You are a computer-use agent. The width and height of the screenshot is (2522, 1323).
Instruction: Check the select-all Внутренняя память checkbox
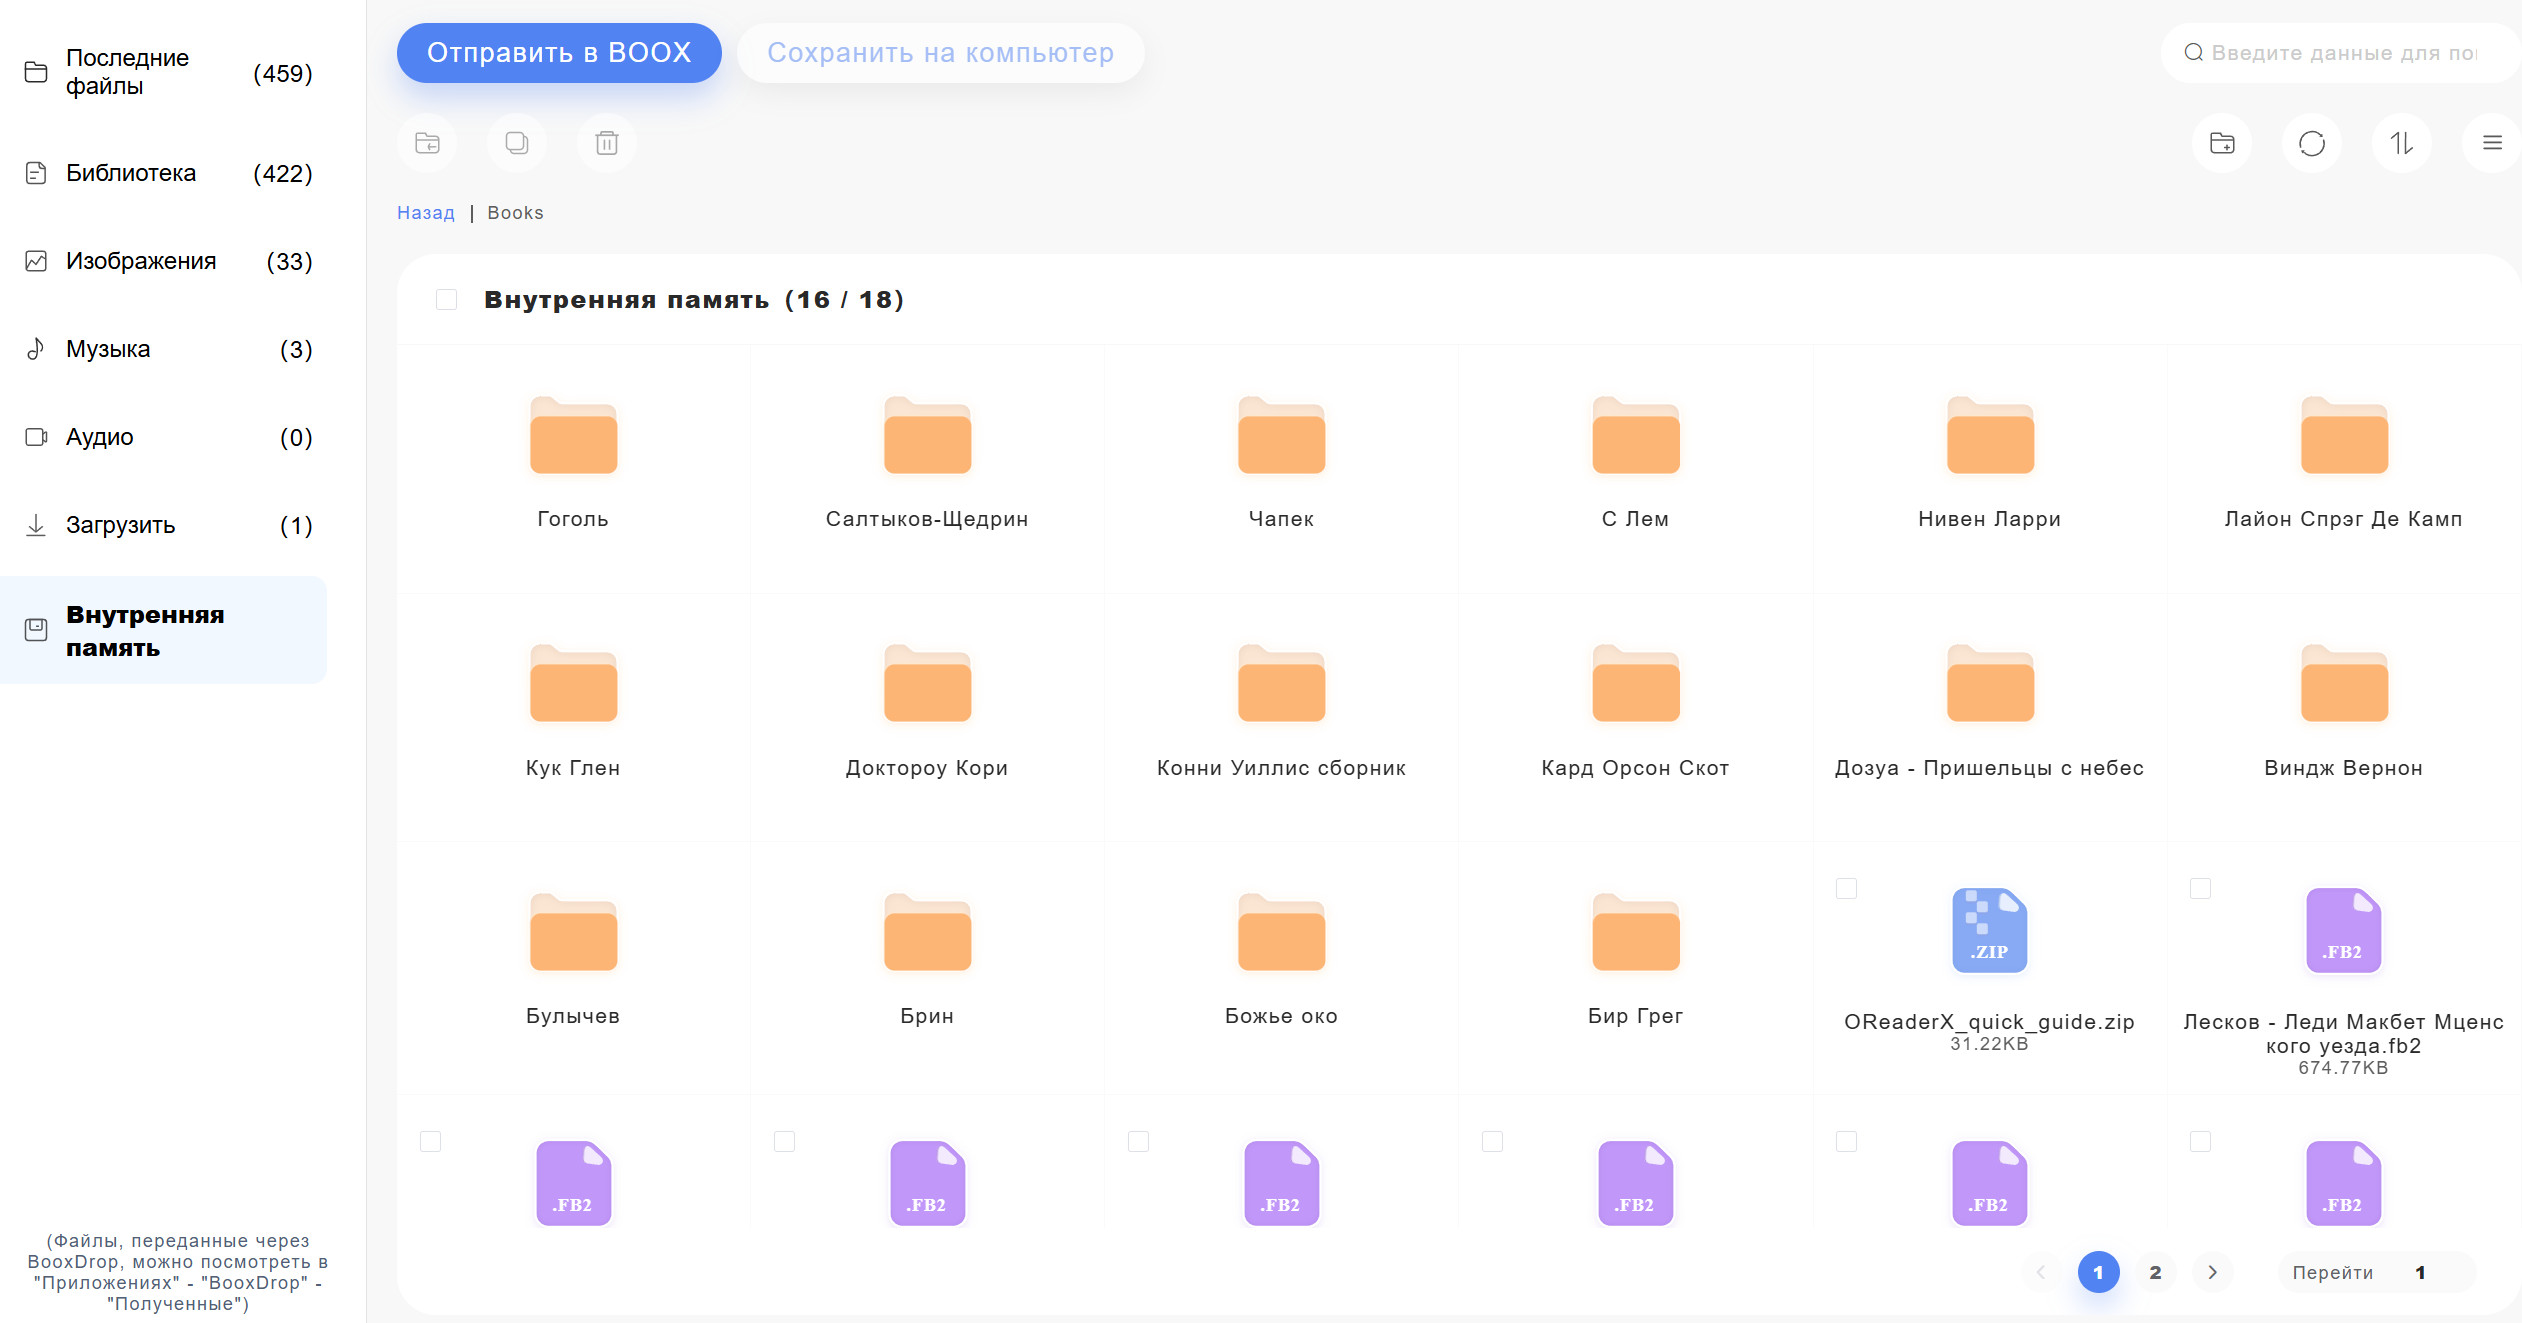coord(447,300)
